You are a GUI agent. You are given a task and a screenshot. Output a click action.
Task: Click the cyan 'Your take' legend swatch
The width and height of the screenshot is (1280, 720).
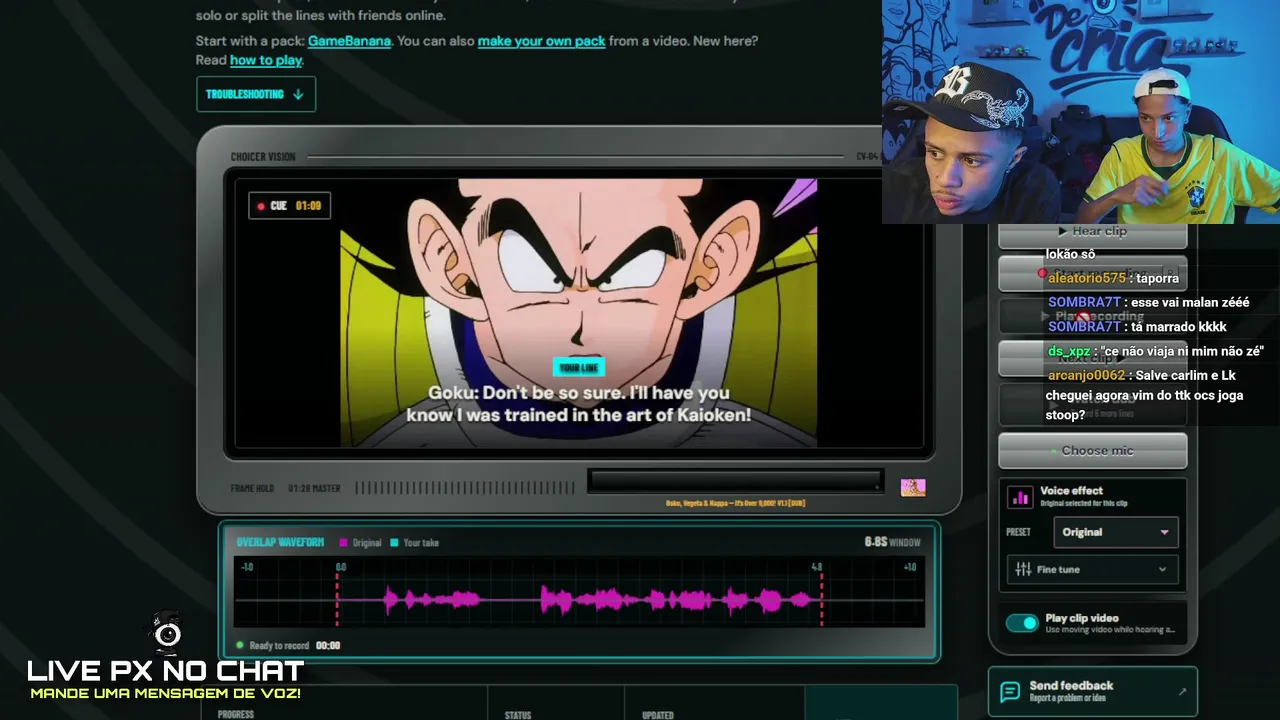click(394, 543)
